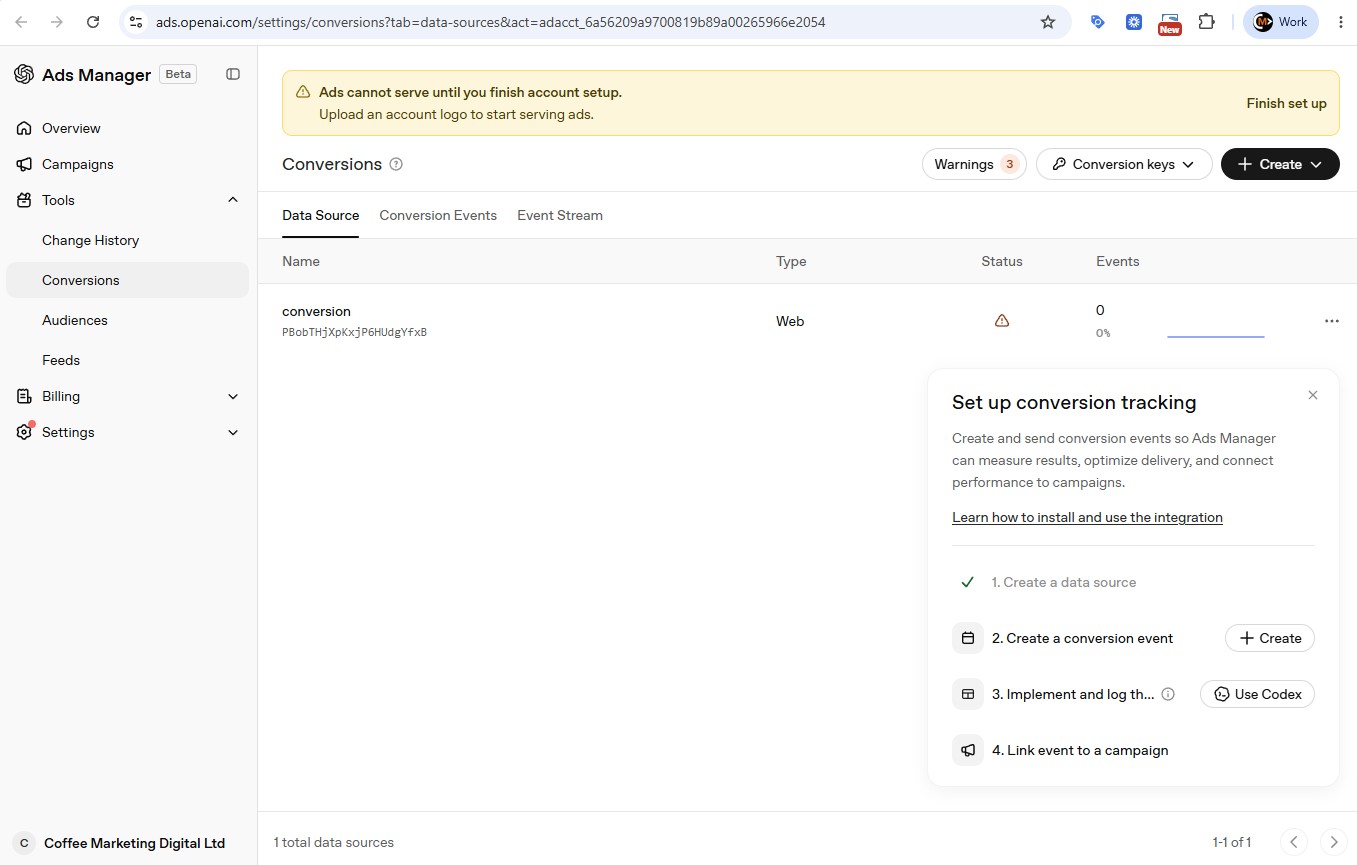This screenshot has height=865, width=1357.
Task: Open the Warnings button with 3 alerts
Action: click(x=974, y=164)
